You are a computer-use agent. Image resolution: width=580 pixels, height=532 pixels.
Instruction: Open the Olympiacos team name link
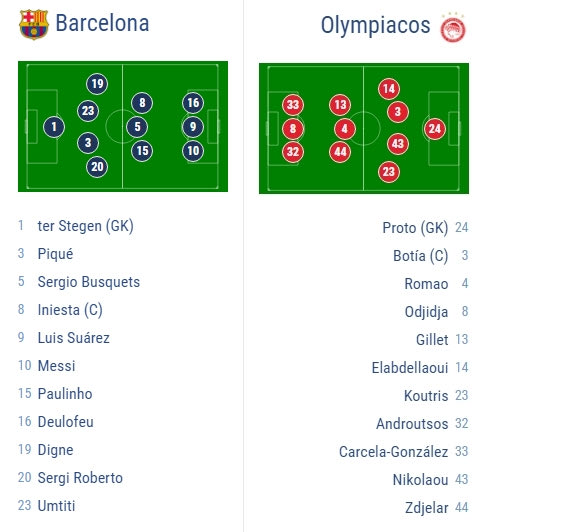(375, 26)
